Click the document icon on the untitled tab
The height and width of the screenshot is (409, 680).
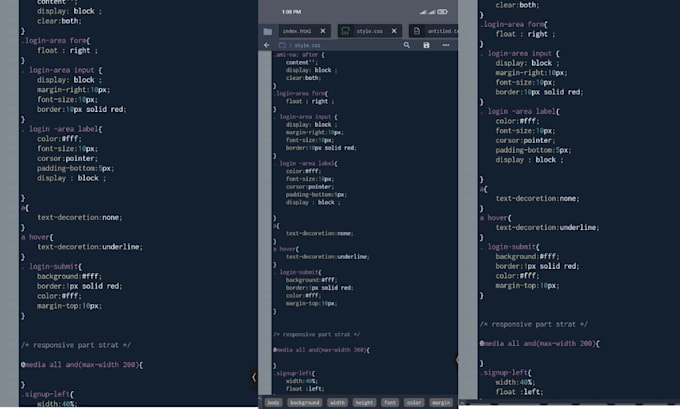pos(417,31)
